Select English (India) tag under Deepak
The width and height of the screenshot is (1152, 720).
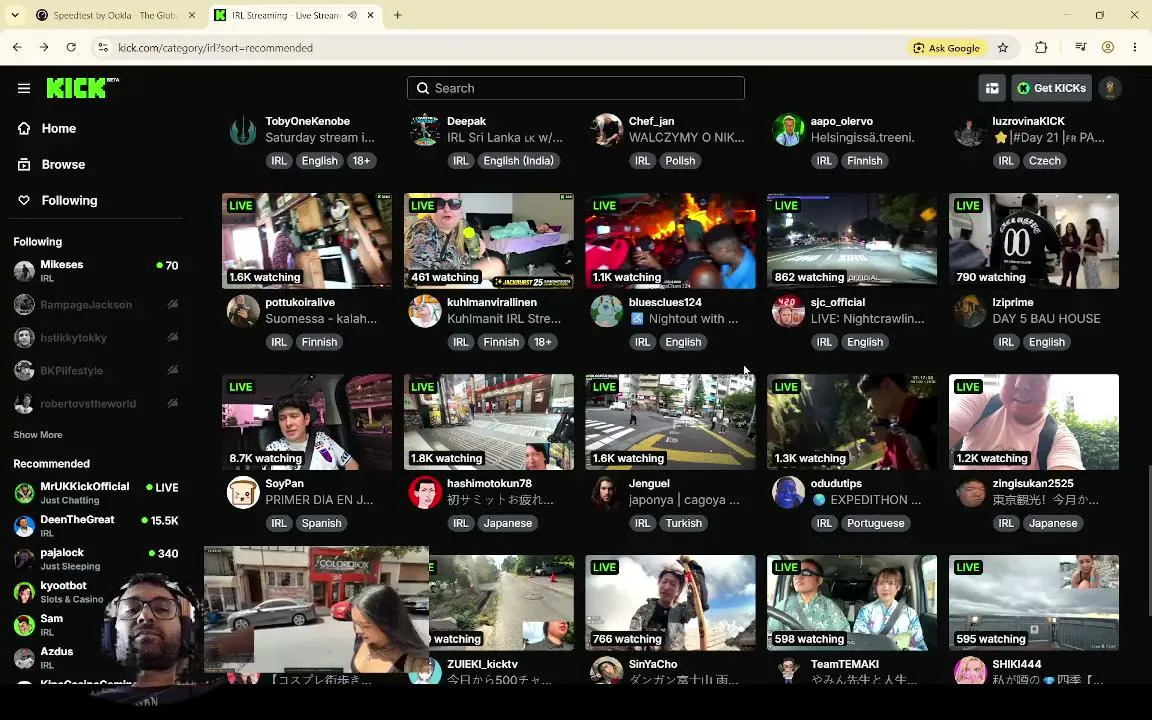point(519,161)
